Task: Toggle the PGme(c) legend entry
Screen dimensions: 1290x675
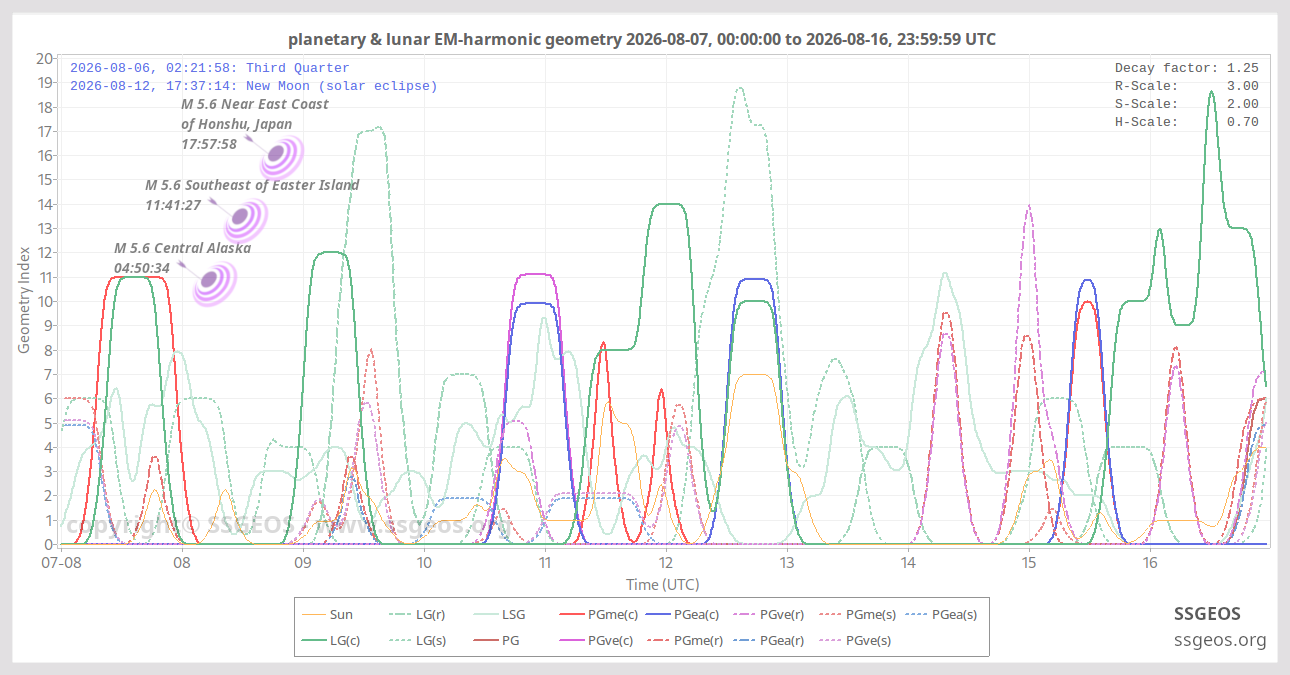Action: [x=598, y=615]
